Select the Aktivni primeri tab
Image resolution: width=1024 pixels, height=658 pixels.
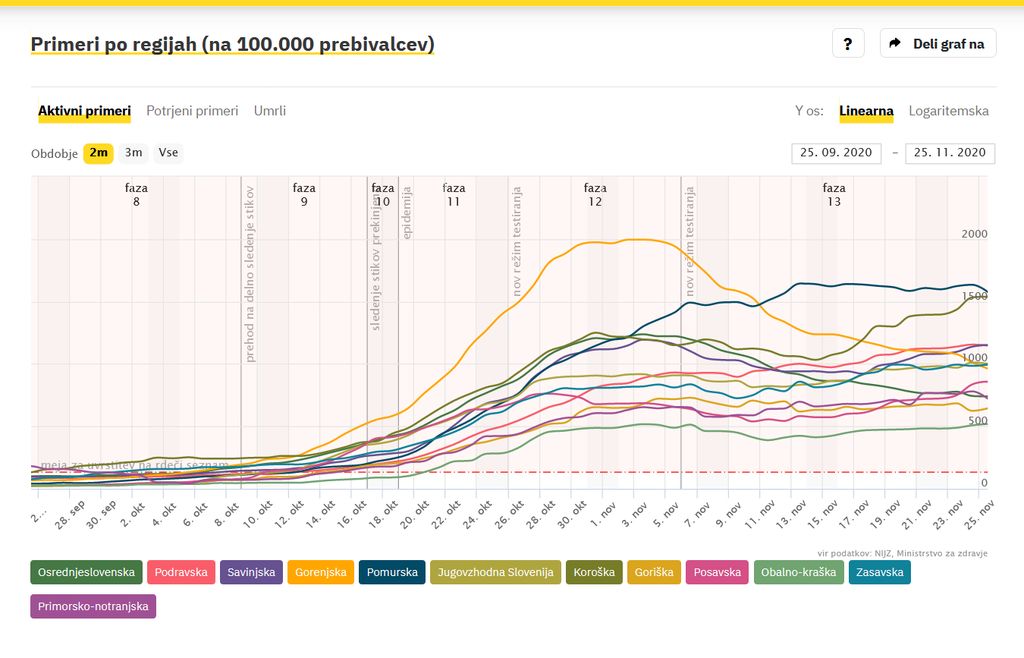84,111
